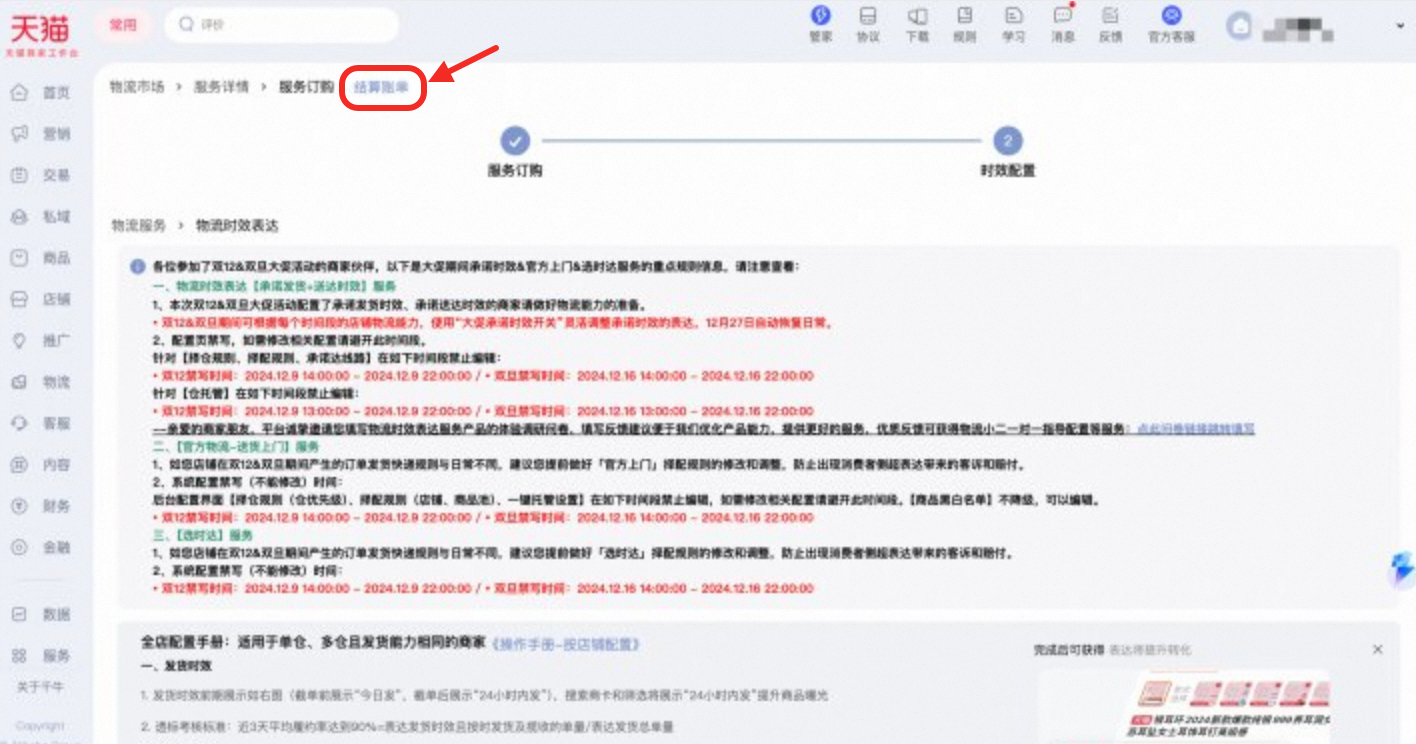Open the 店铺 shop sidebar icon
1416x744 pixels.
(19, 299)
